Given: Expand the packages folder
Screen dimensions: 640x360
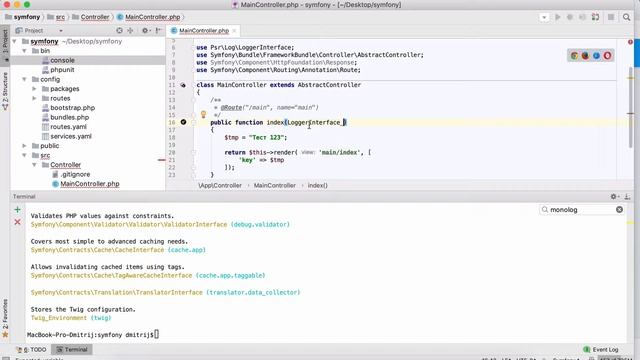Looking at the screenshot, I should 34,89.
